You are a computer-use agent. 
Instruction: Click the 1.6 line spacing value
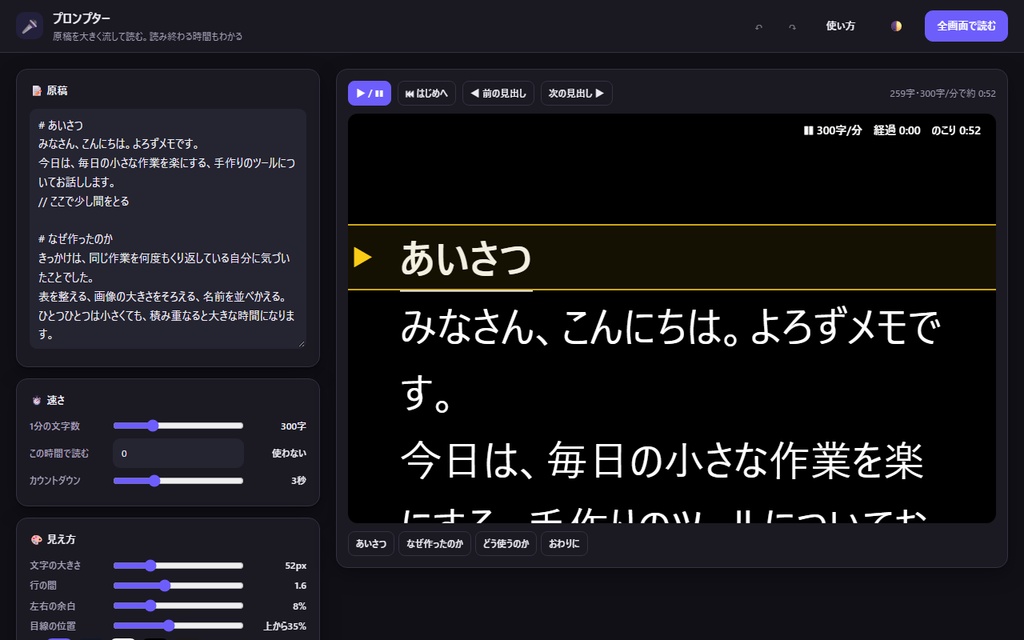tap(300, 586)
